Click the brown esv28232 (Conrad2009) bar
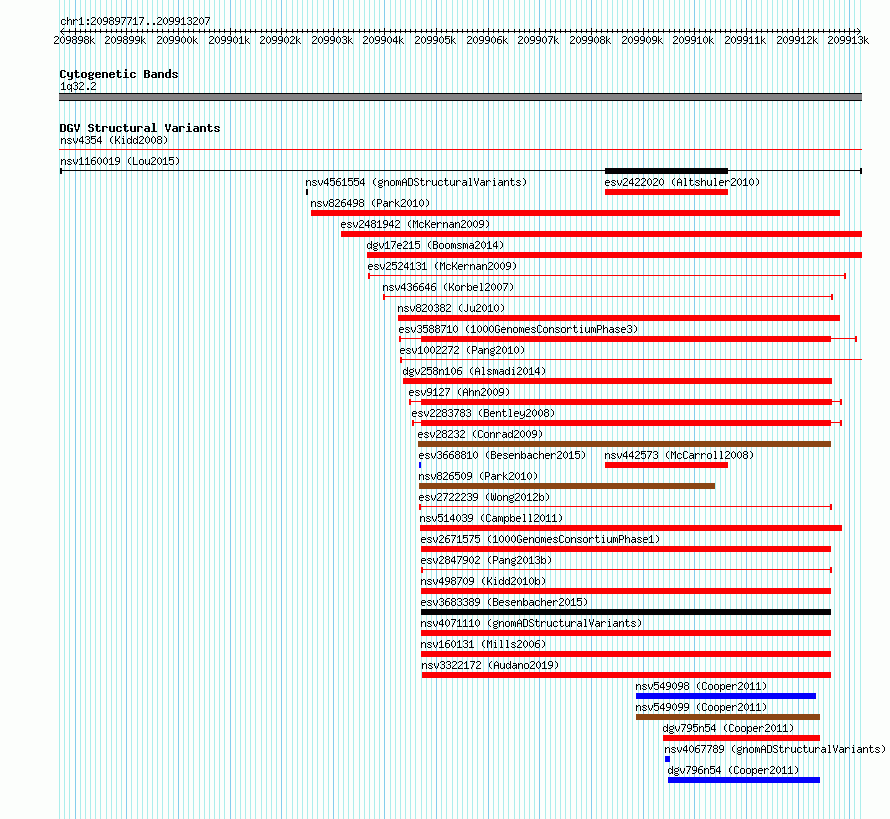This screenshot has width=890, height=819. (x=624, y=444)
